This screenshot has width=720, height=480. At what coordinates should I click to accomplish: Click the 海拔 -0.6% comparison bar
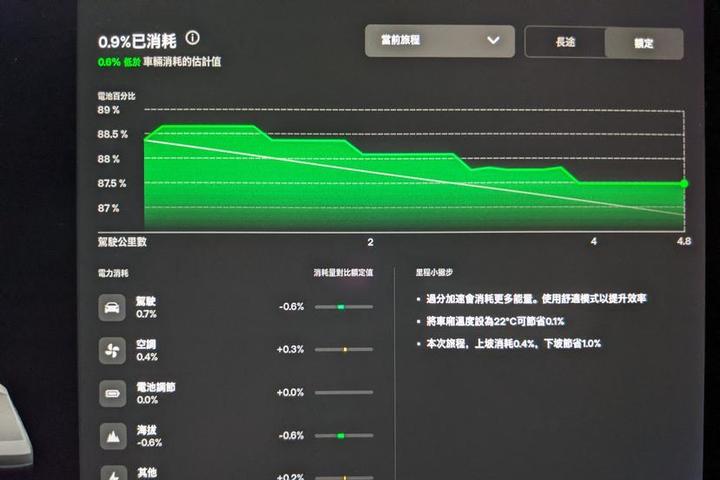[343, 436]
